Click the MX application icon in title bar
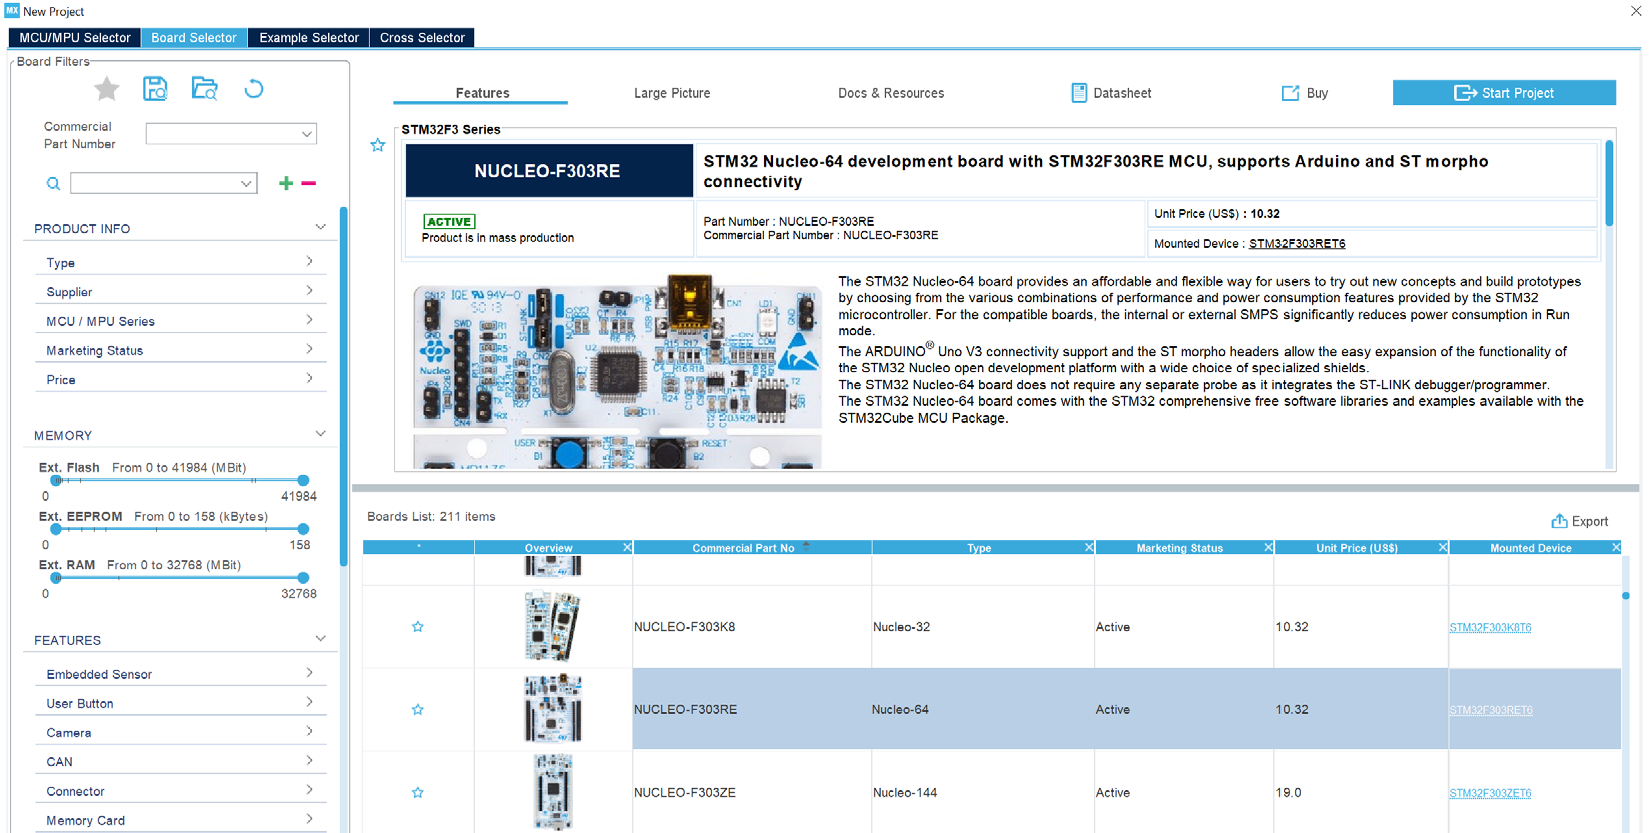 tap(12, 11)
